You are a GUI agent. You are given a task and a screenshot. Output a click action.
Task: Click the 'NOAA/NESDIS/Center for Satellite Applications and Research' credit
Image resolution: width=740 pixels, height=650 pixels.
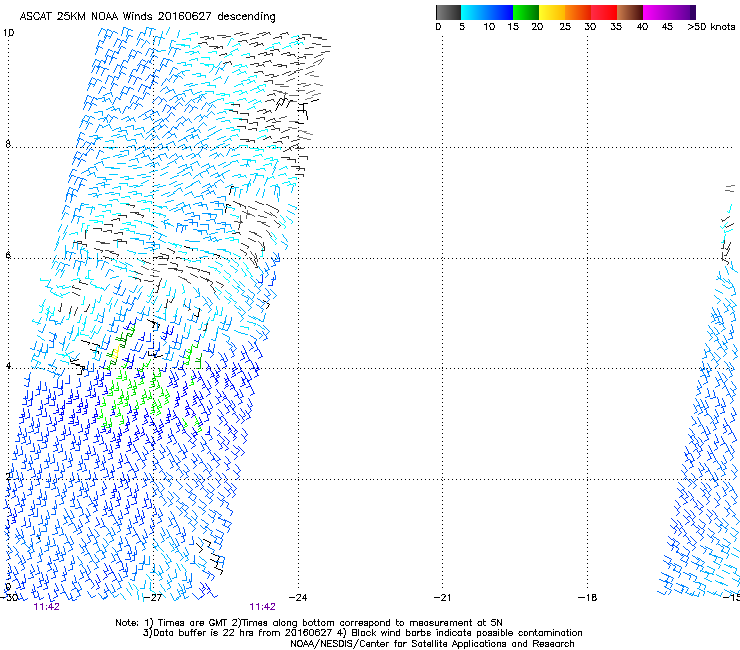432,644
